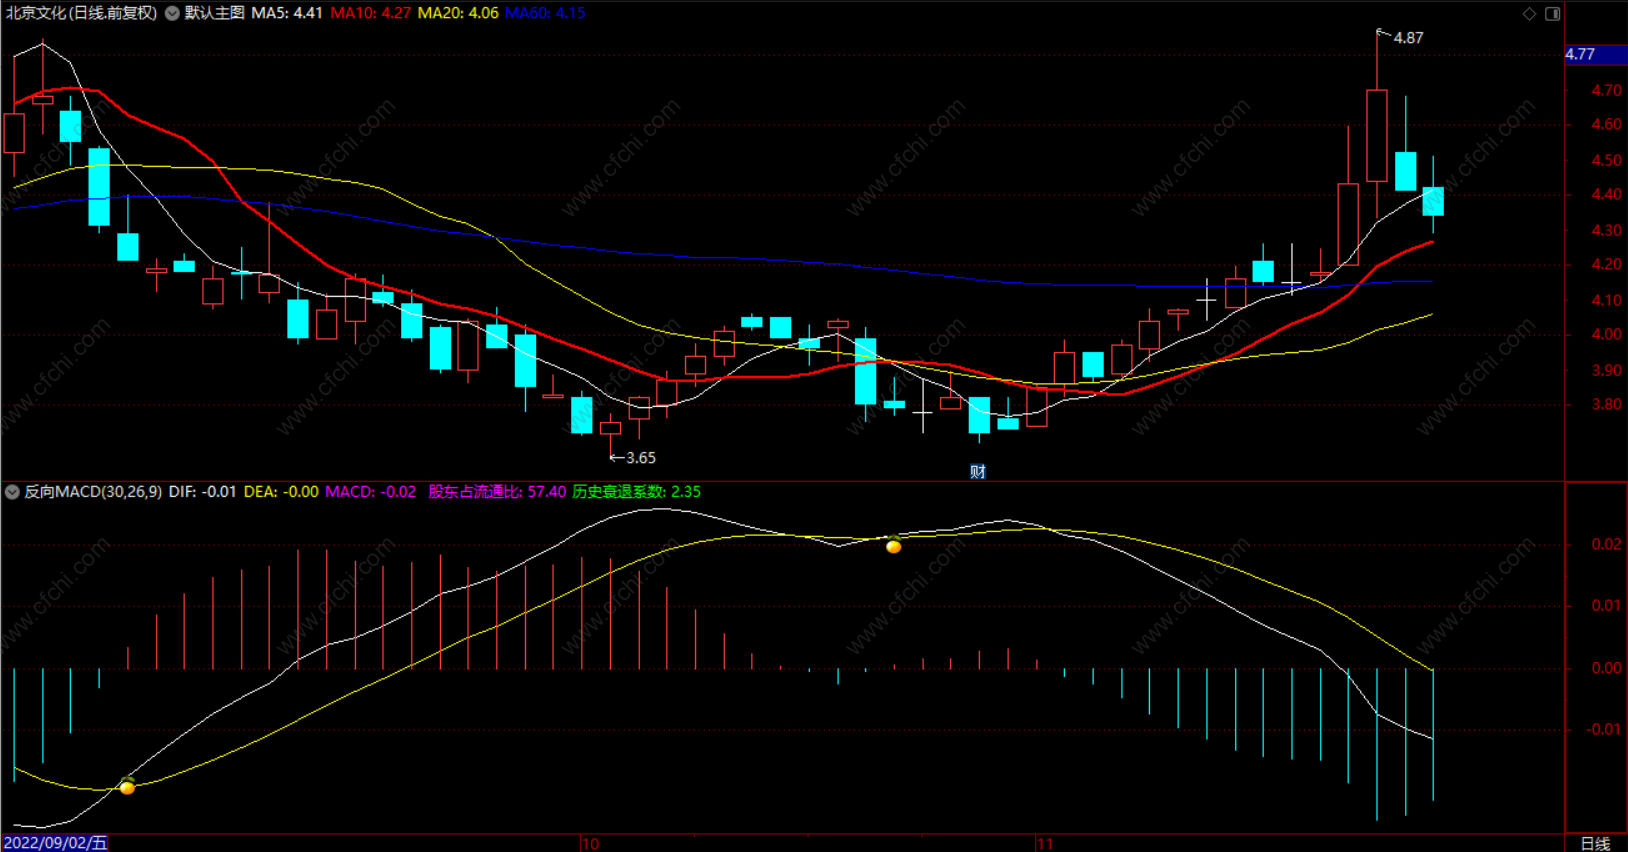Click 反向MACD(30,26,9) indicator name

(93, 492)
